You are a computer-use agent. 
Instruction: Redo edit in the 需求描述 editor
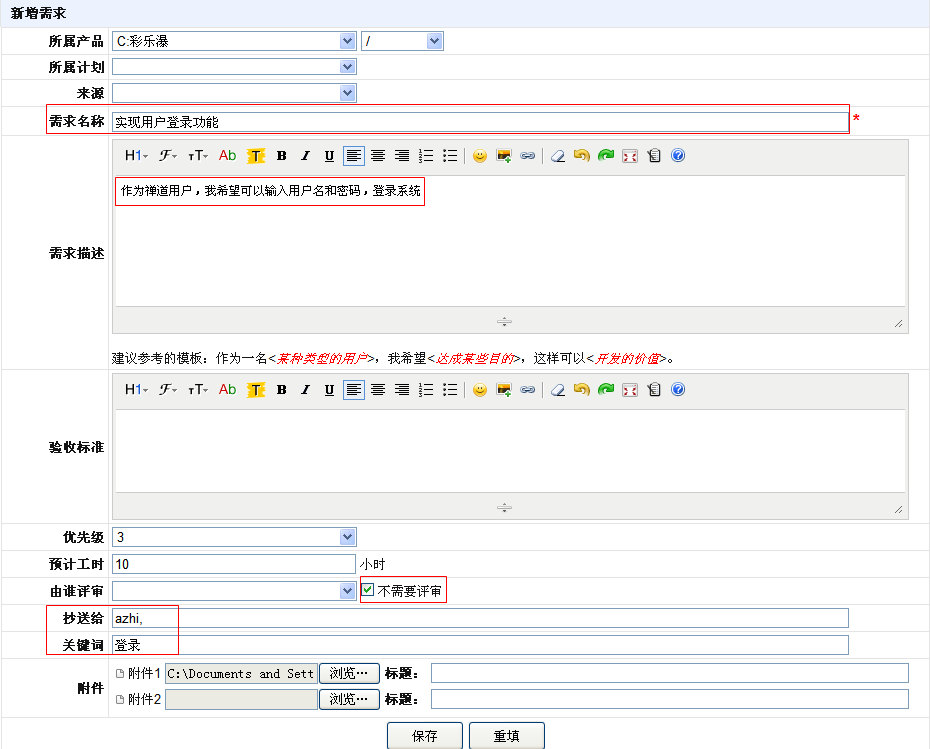[606, 156]
